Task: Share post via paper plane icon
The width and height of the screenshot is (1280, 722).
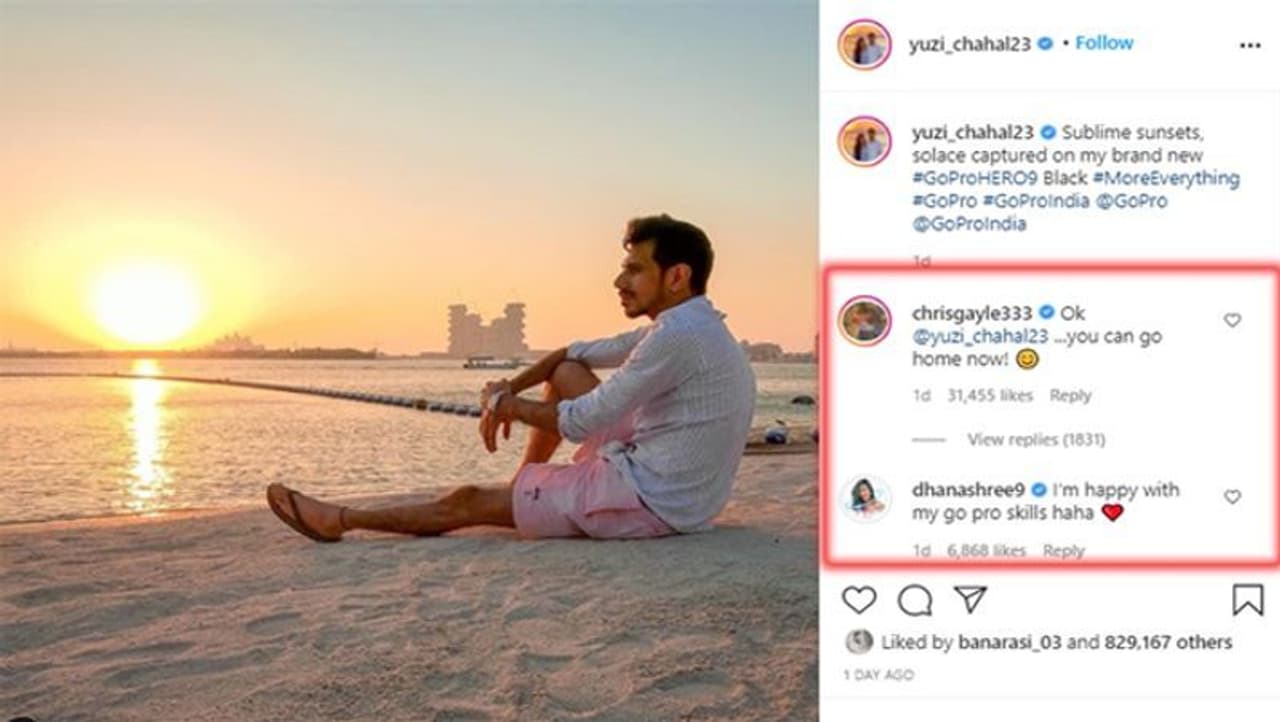Action: (970, 599)
